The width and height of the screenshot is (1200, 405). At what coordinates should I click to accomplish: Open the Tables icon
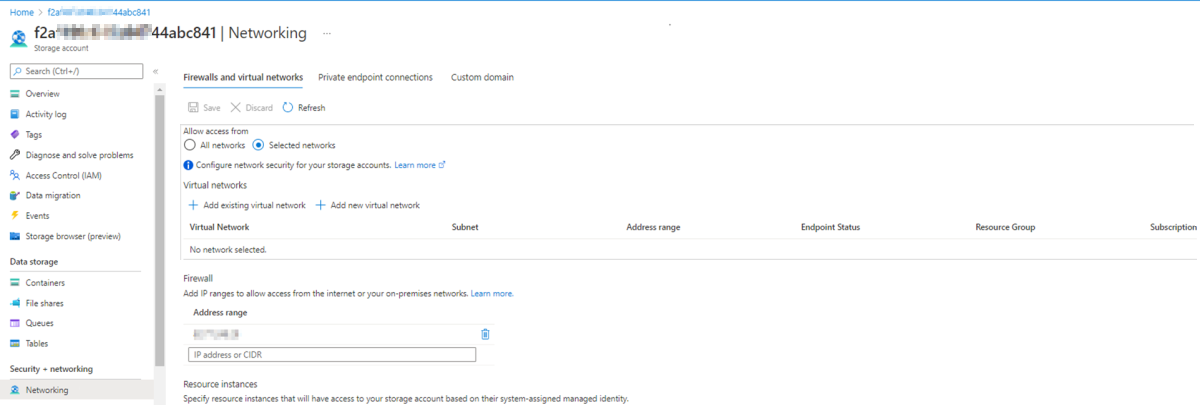tap(15, 343)
